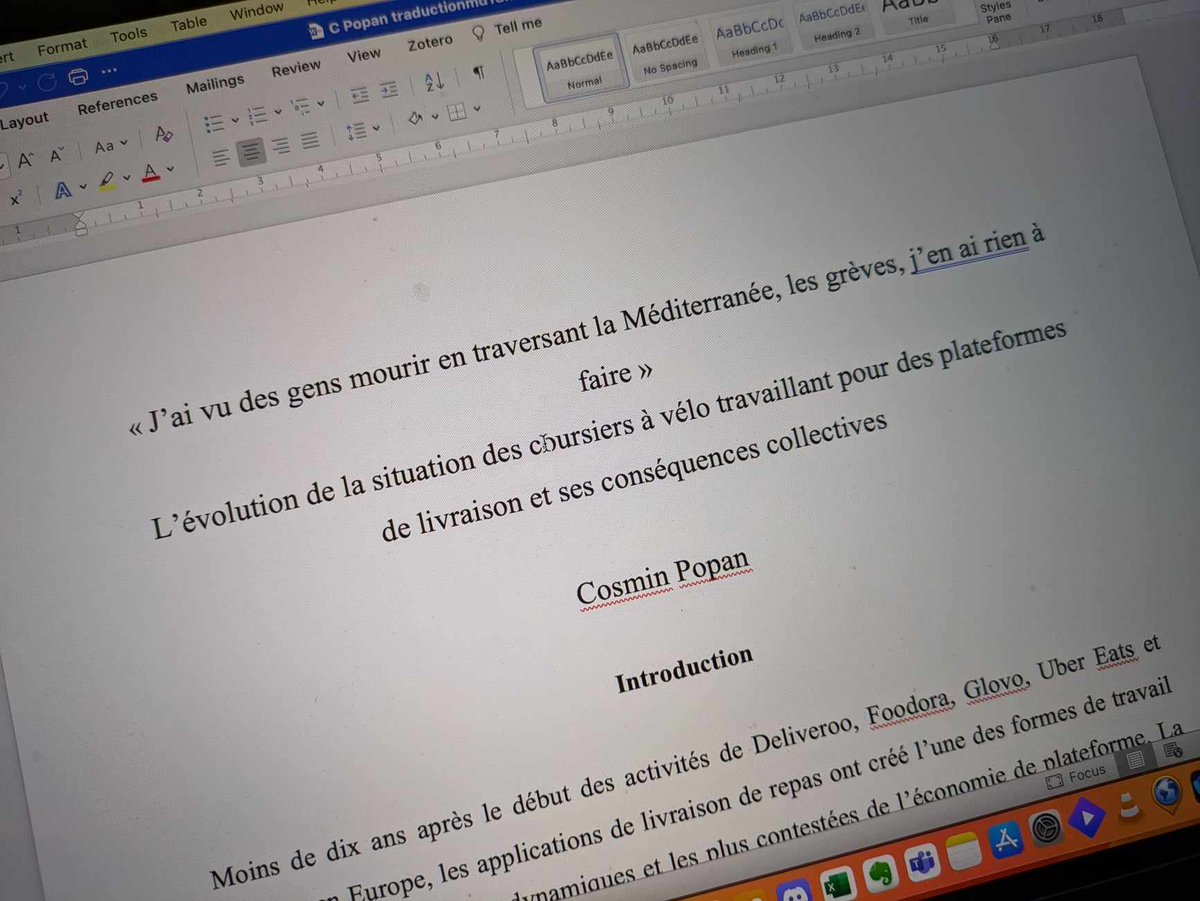Open the Format menu in the menu bar
1200x901 pixels.
62,46
